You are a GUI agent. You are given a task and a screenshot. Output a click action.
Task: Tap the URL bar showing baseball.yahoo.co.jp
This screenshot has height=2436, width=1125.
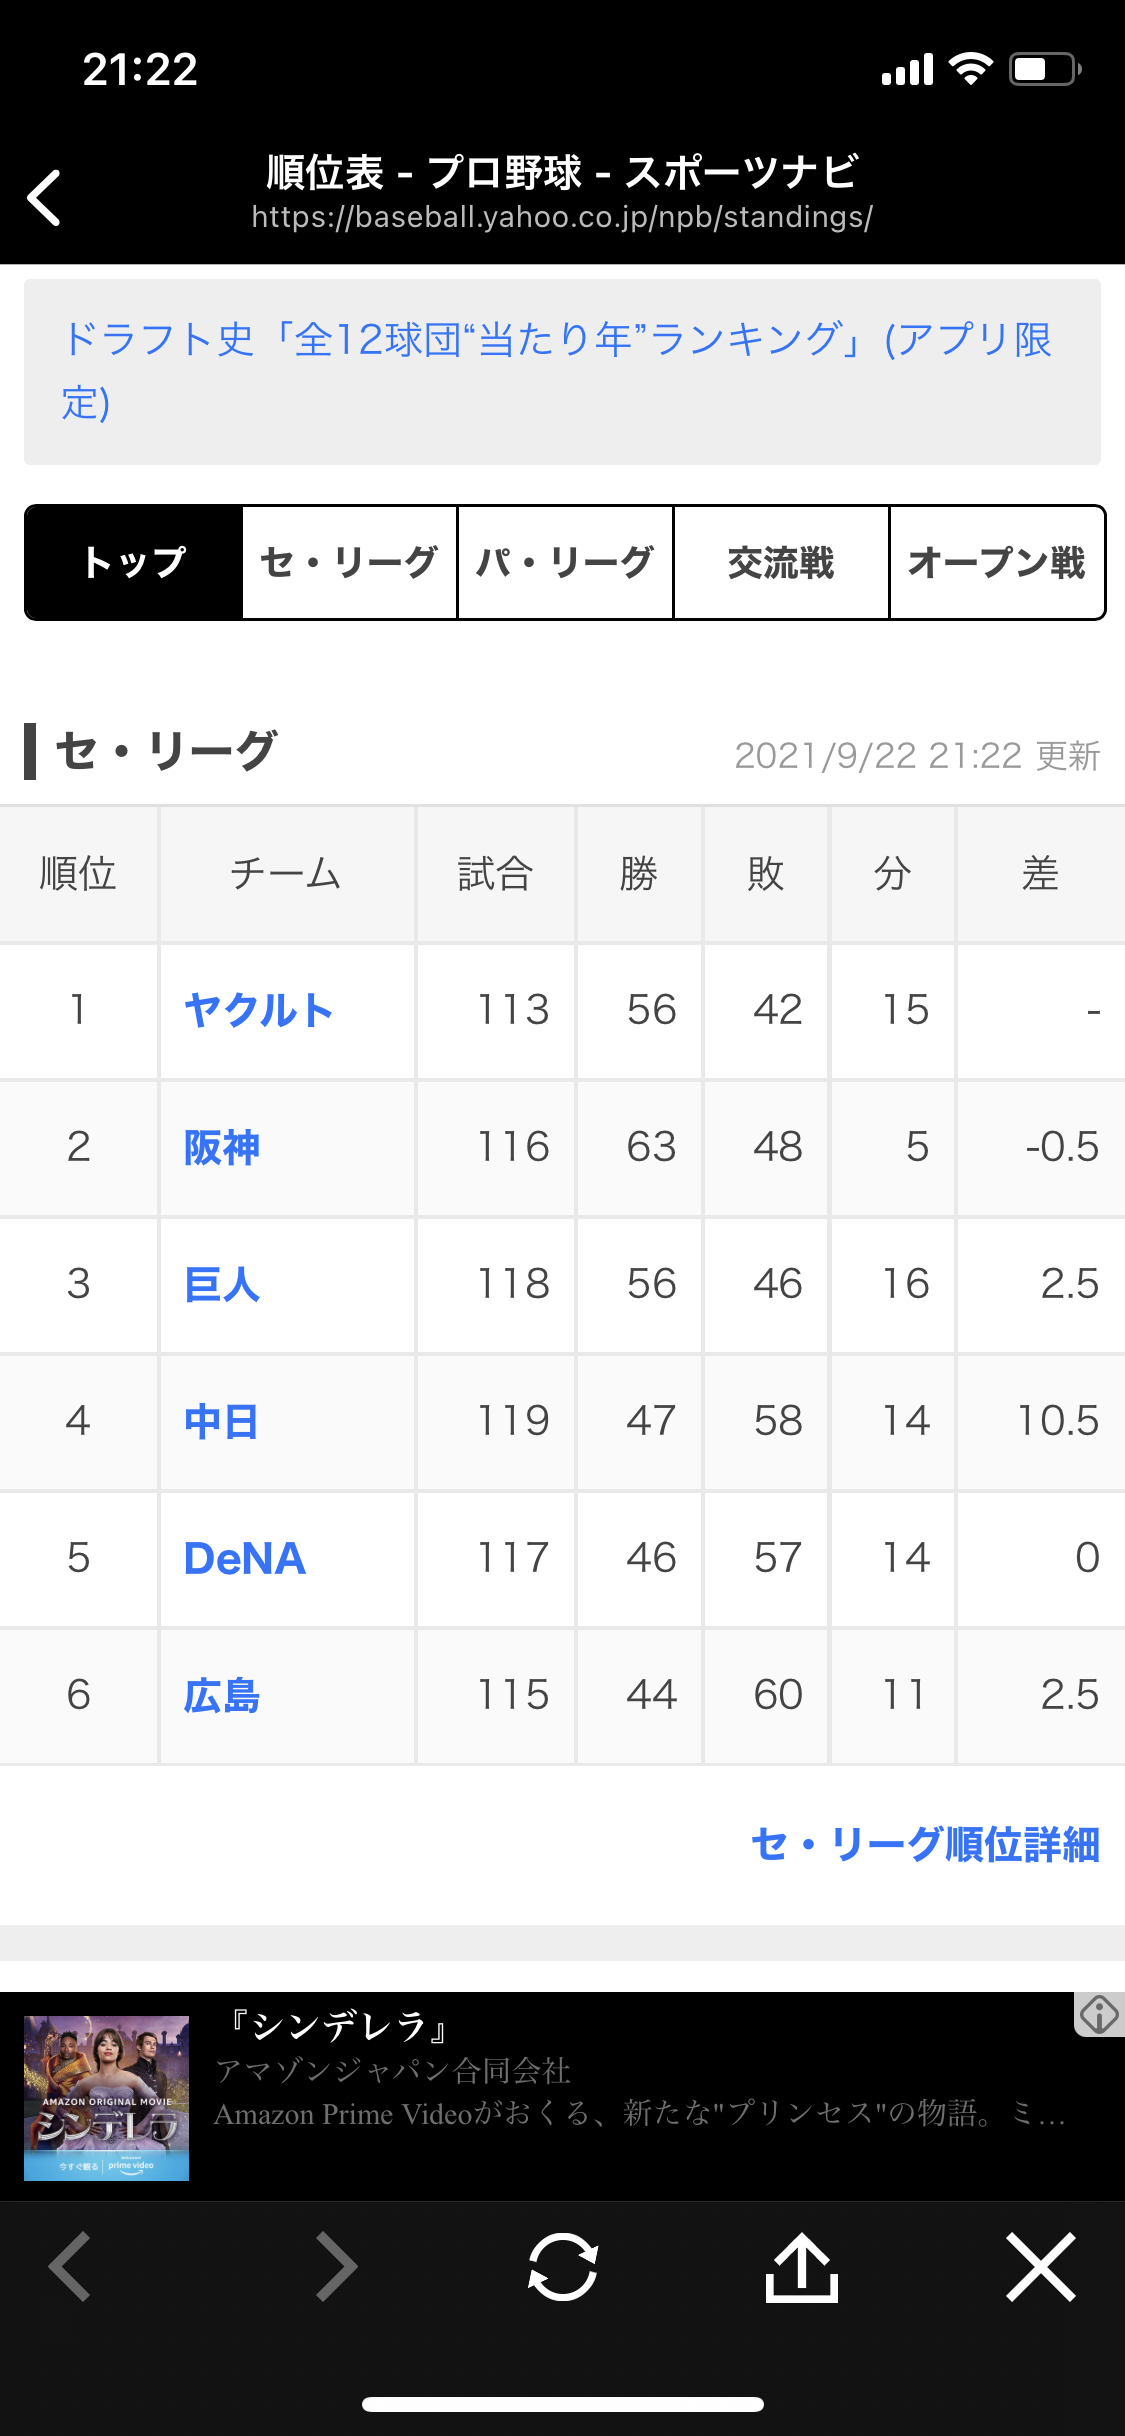pos(563,214)
